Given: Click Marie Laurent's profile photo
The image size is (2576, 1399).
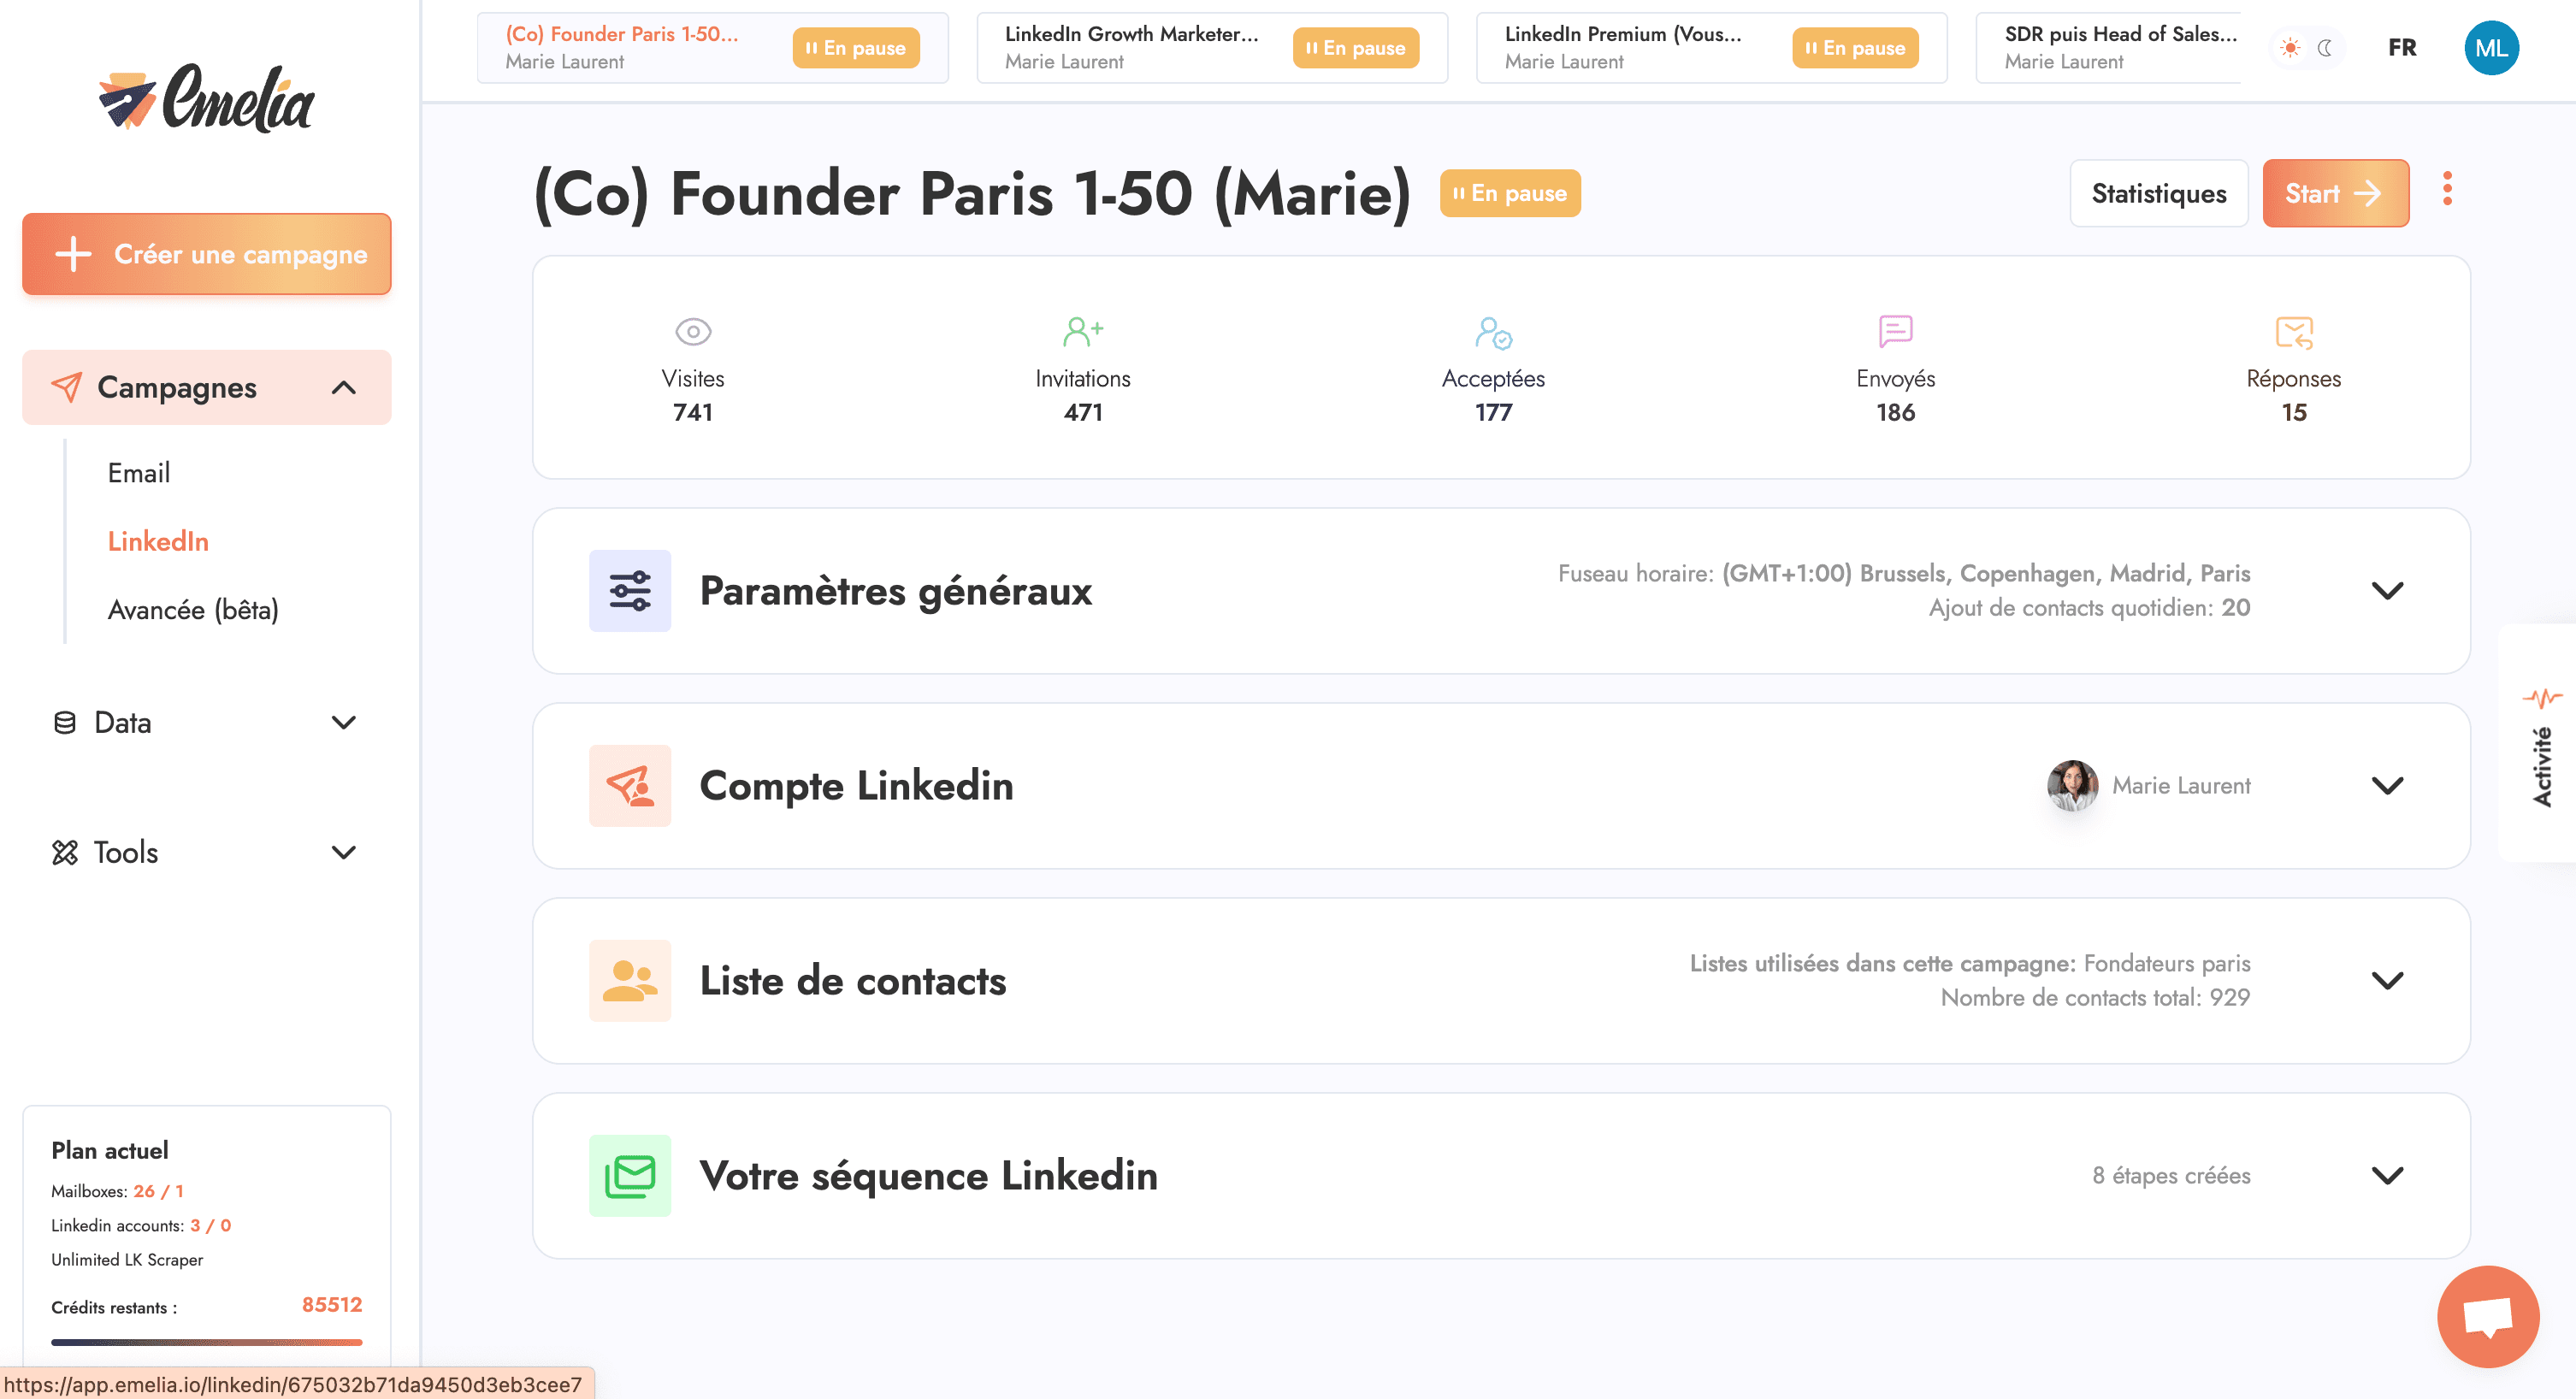Looking at the screenshot, I should 2072,785.
